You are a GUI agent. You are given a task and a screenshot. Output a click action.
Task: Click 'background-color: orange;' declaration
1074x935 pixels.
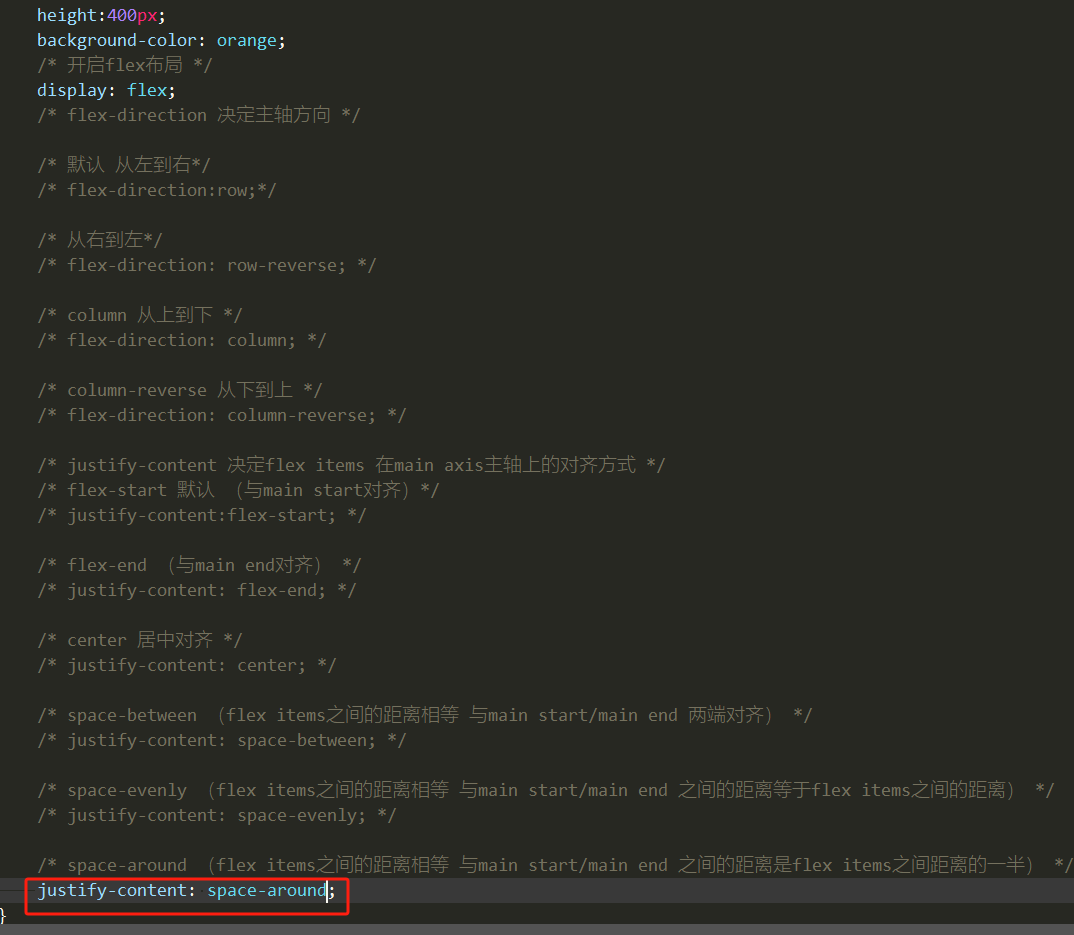[x=161, y=40]
